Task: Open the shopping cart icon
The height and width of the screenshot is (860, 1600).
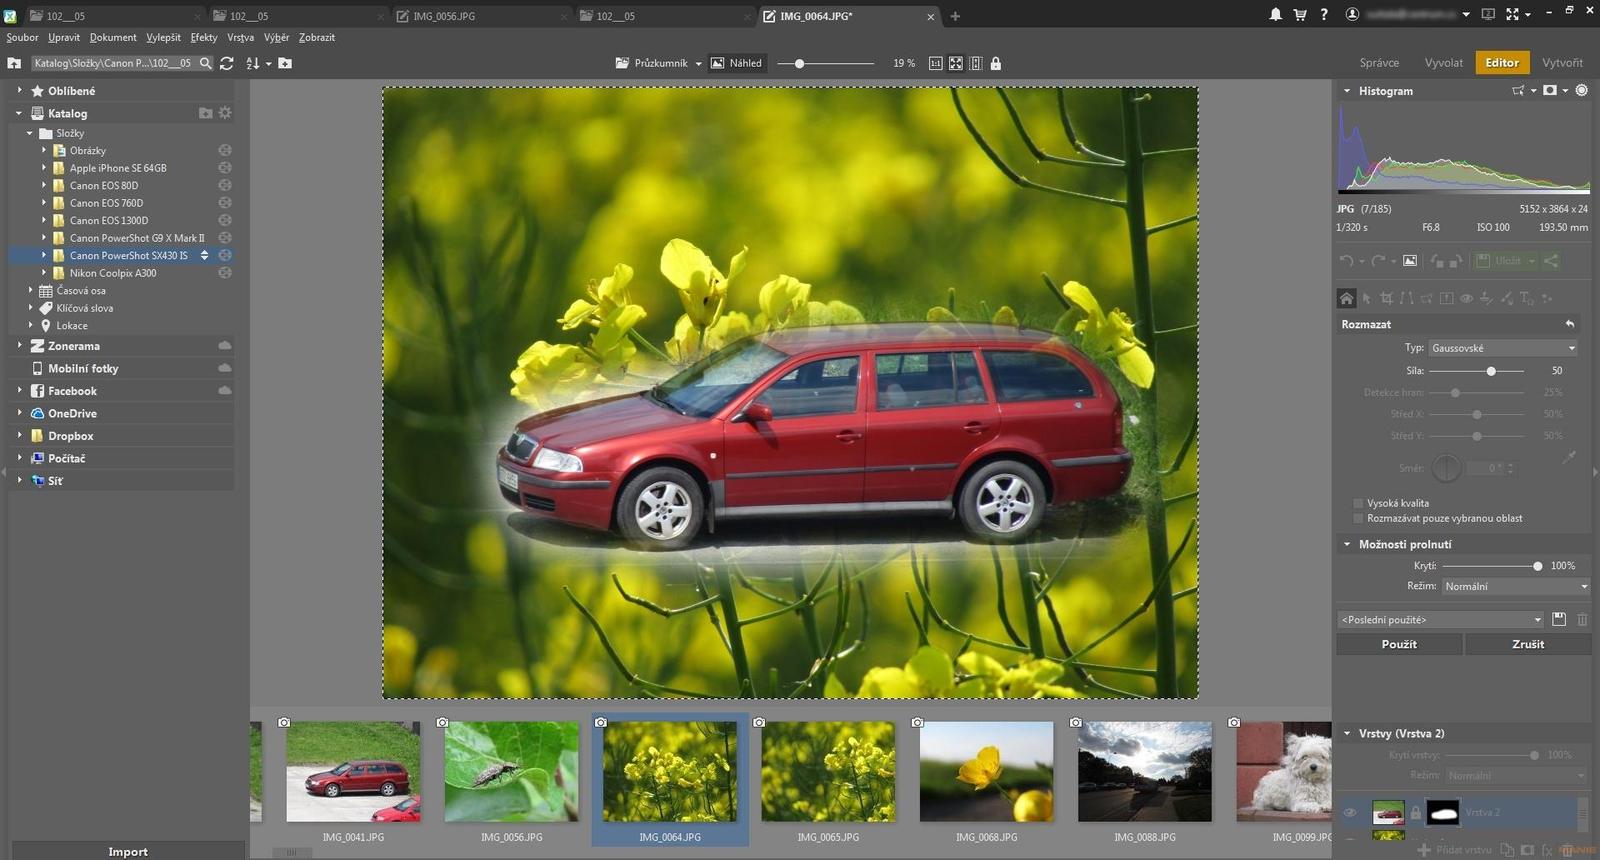Action: (x=1300, y=14)
